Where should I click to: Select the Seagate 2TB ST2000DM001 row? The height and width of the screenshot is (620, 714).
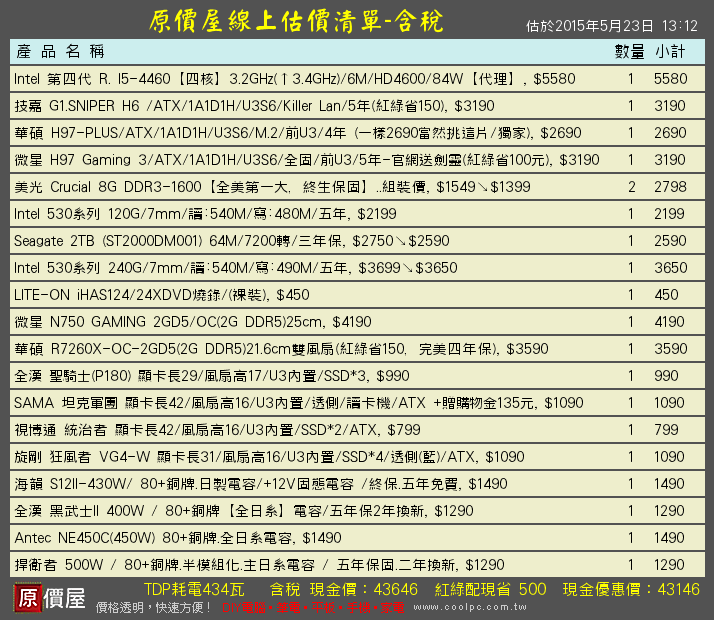[x=357, y=241]
